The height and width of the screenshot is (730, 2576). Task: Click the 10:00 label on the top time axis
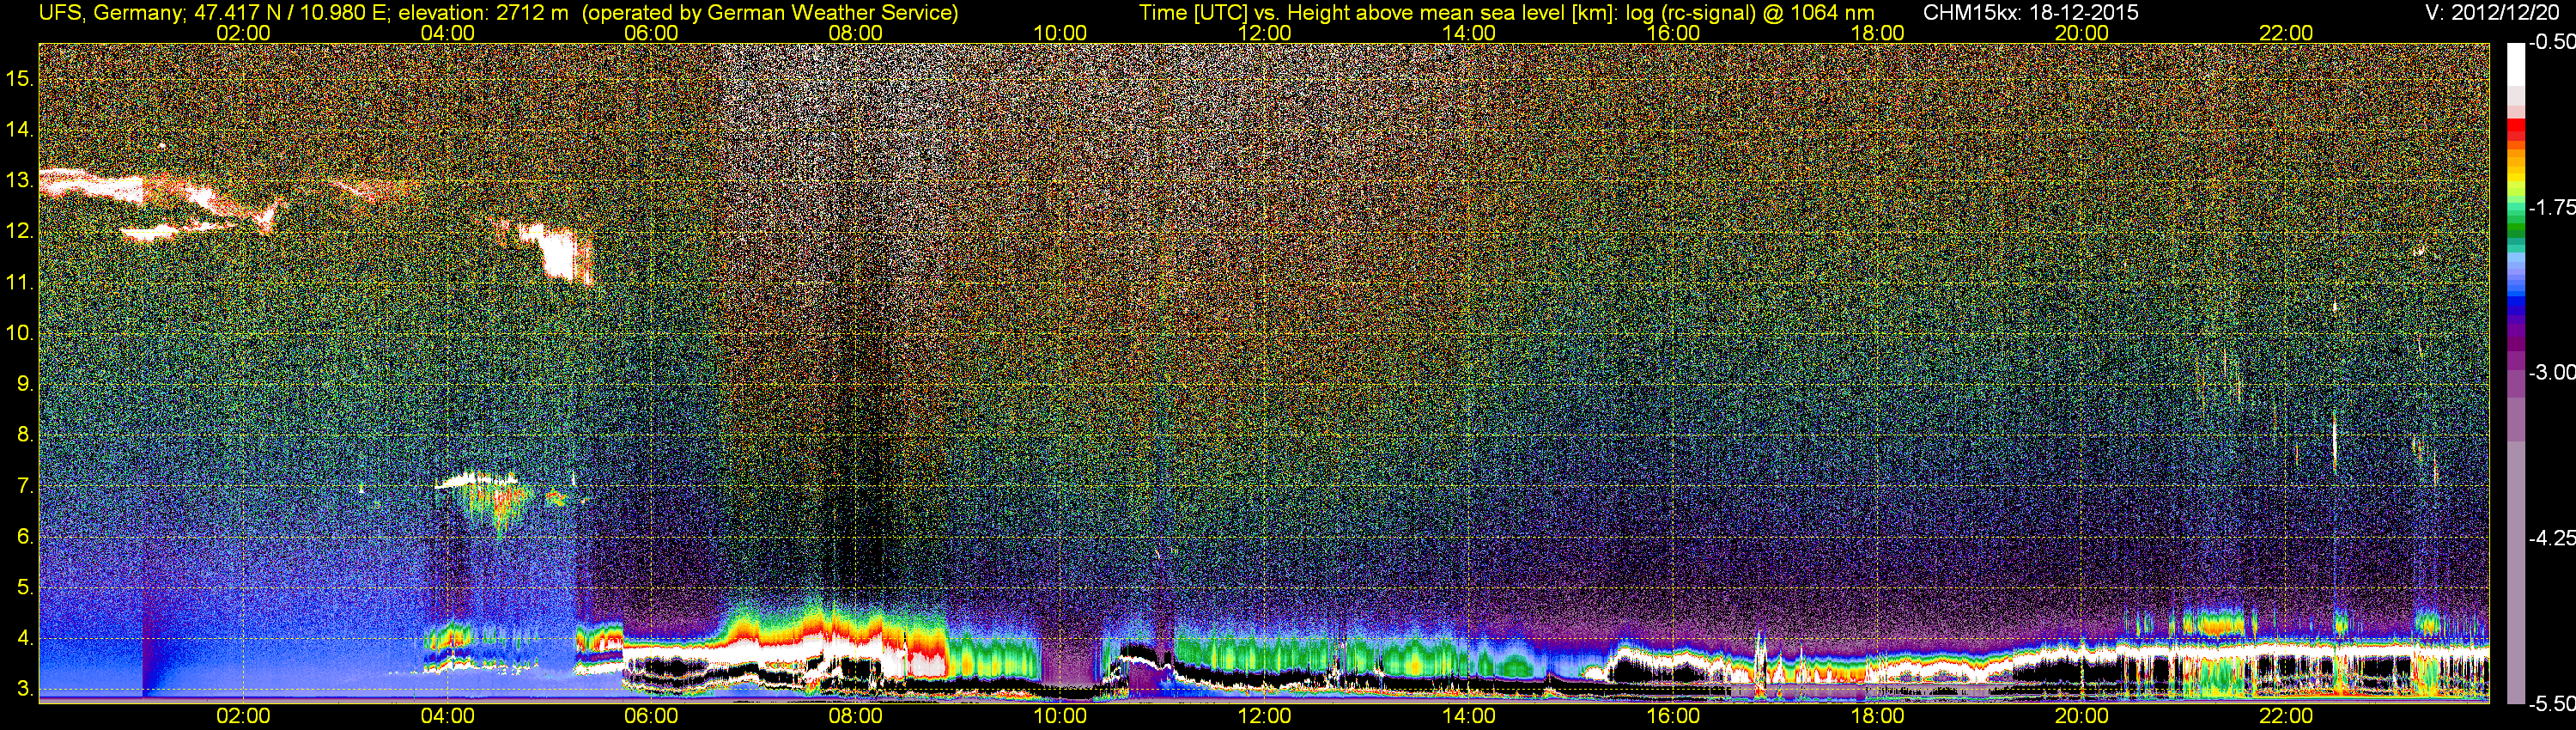pyautogui.click(x=1060, y=33)
